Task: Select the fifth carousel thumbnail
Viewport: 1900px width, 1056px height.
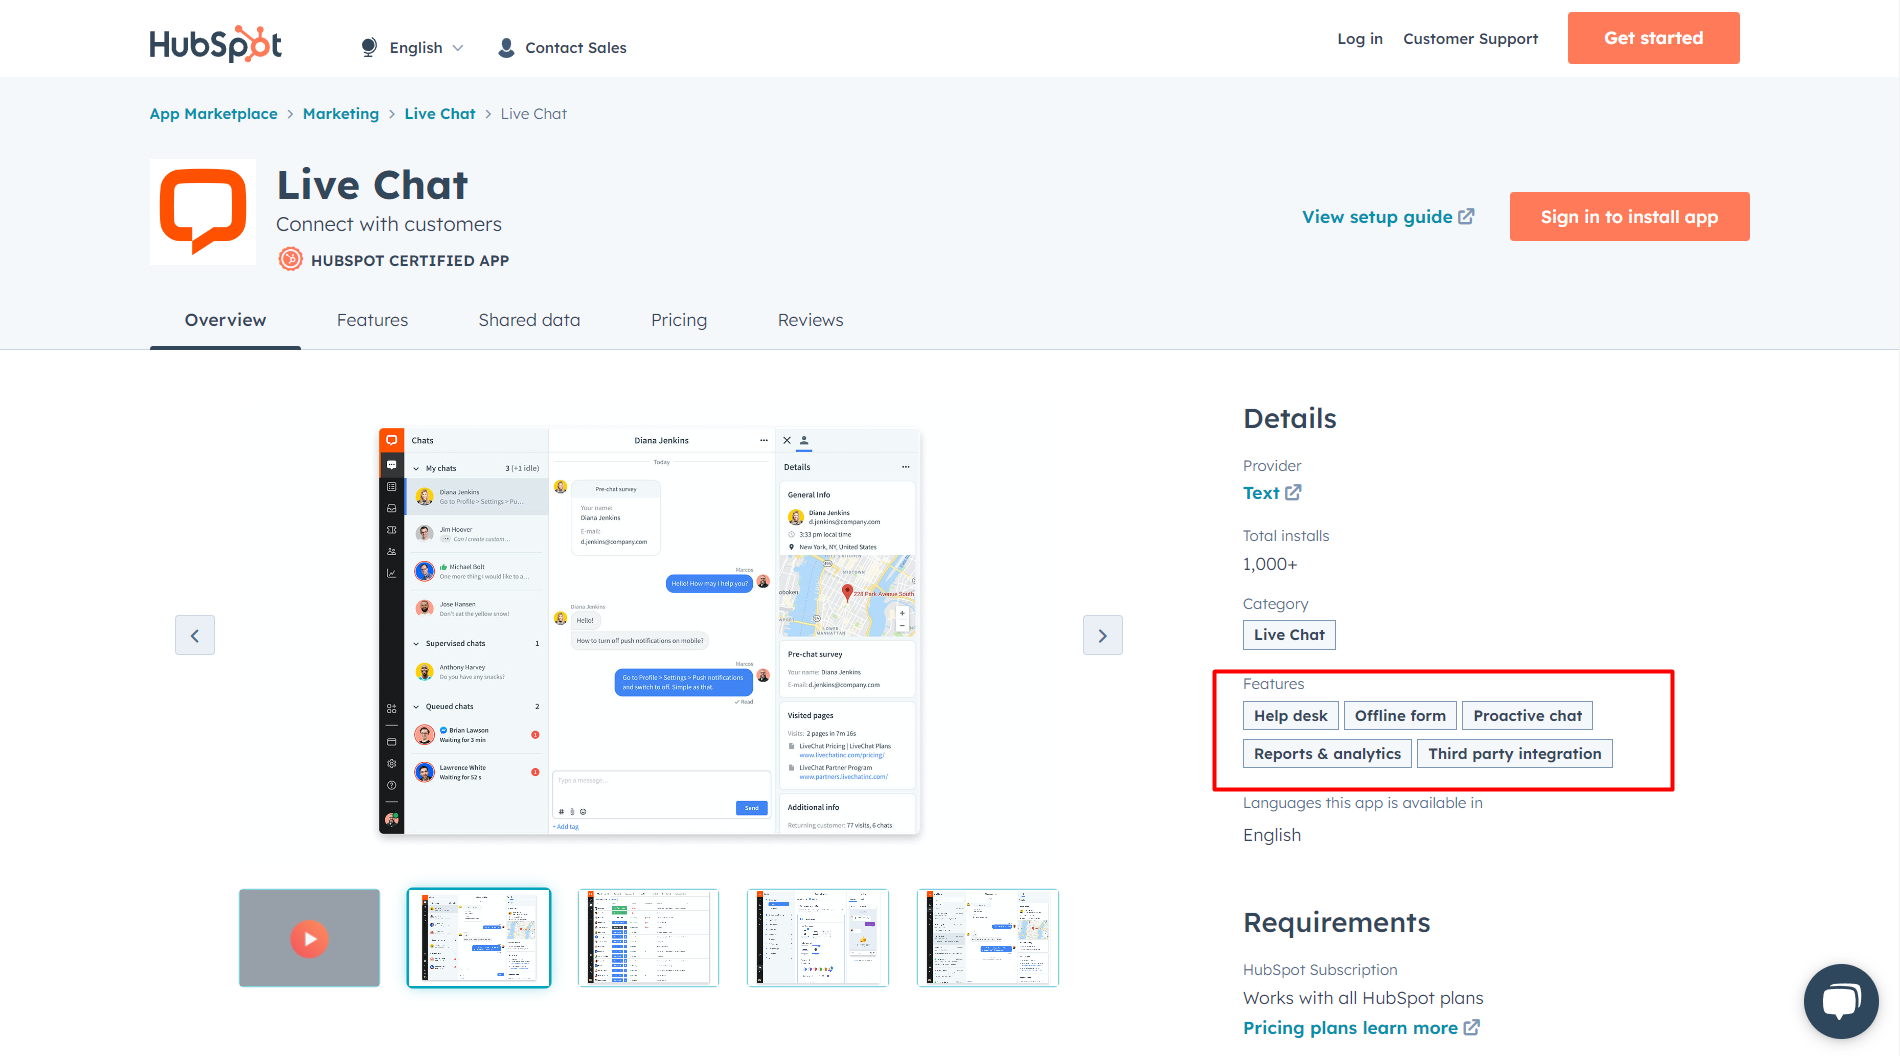Action: (x=988, y=938)
